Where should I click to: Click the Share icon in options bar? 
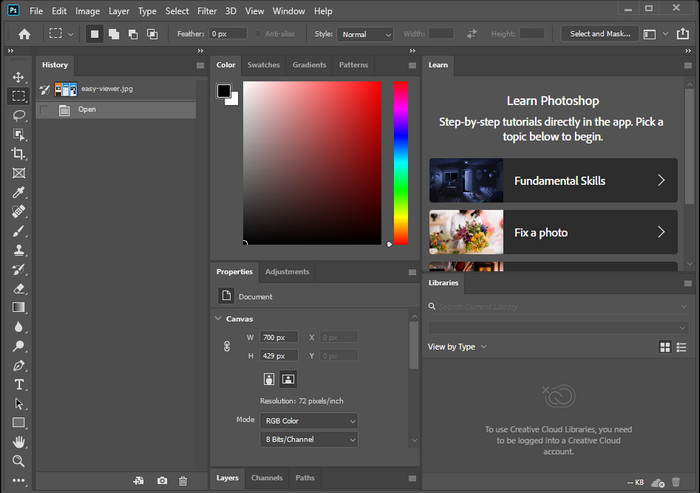click(683, 33)
